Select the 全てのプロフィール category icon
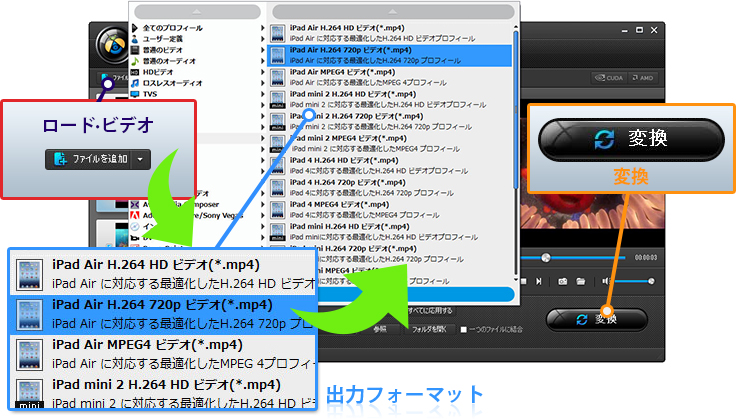Screen dimensions: 736x419 [135, 28]
